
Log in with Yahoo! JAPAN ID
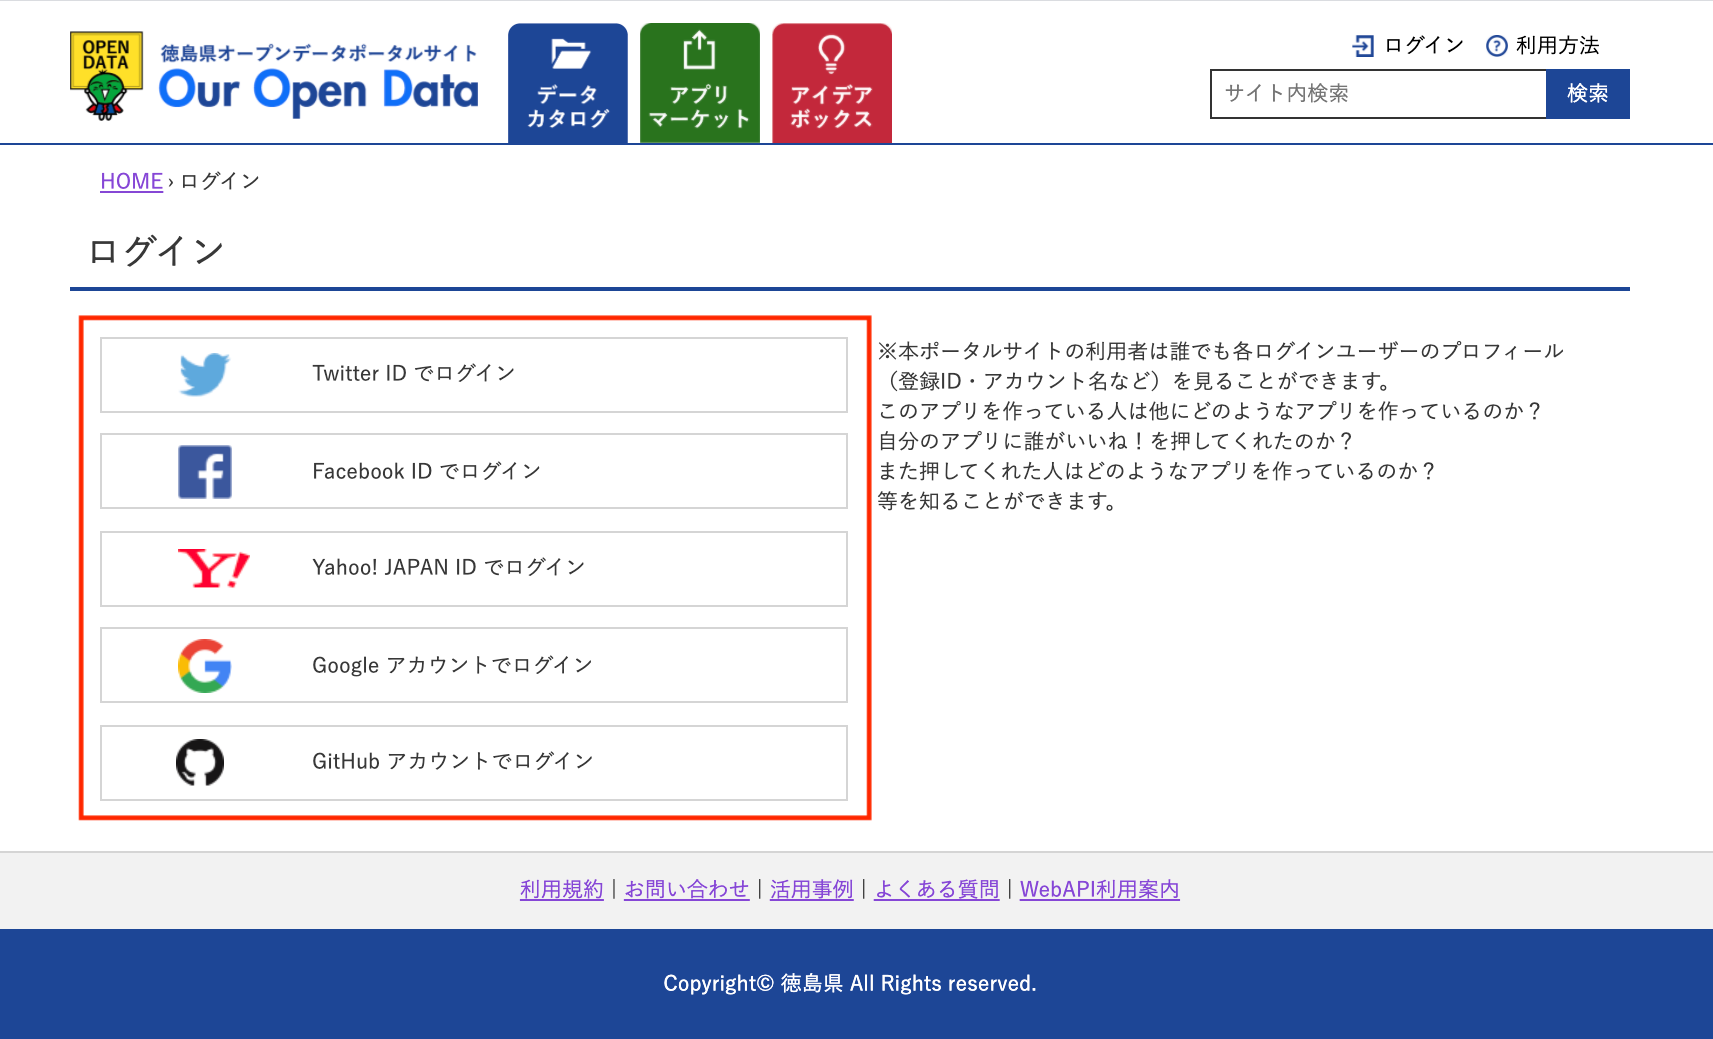(474, 569)
